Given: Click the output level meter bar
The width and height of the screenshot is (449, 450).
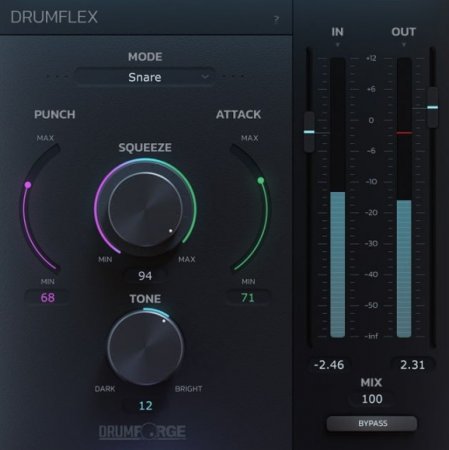Looking at the screenshot, I should tap(404, 198).
